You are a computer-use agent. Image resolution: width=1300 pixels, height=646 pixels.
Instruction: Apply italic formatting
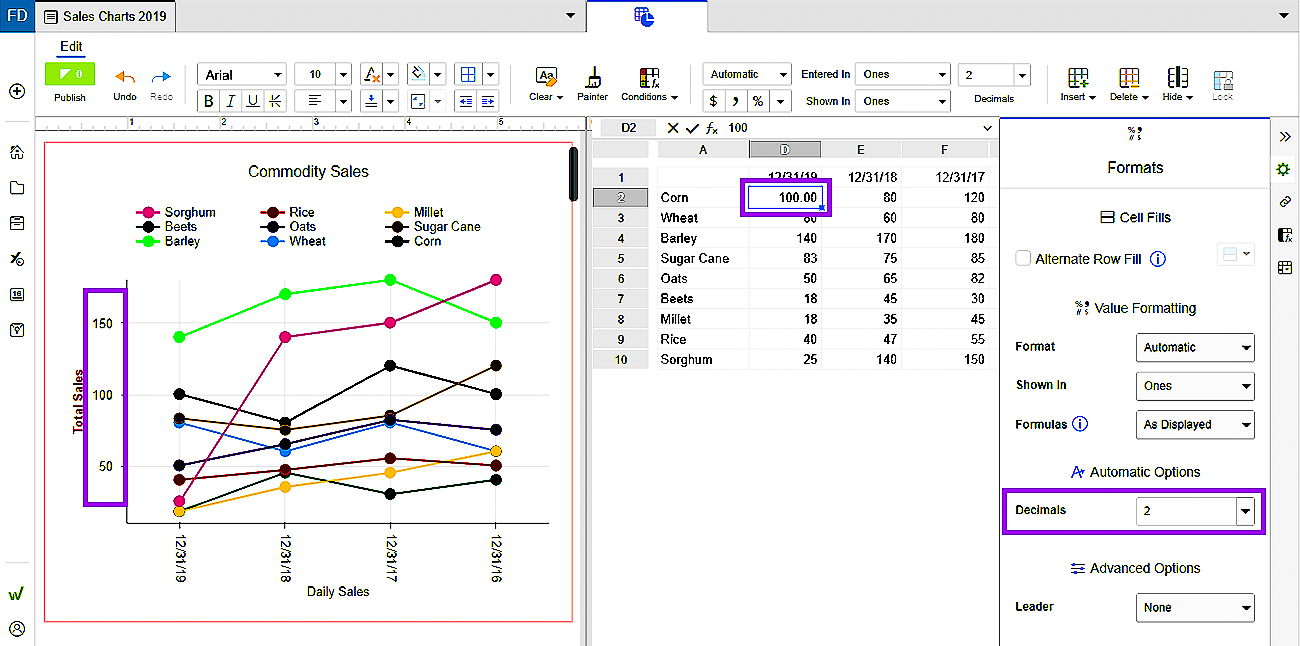coord(231,101)
